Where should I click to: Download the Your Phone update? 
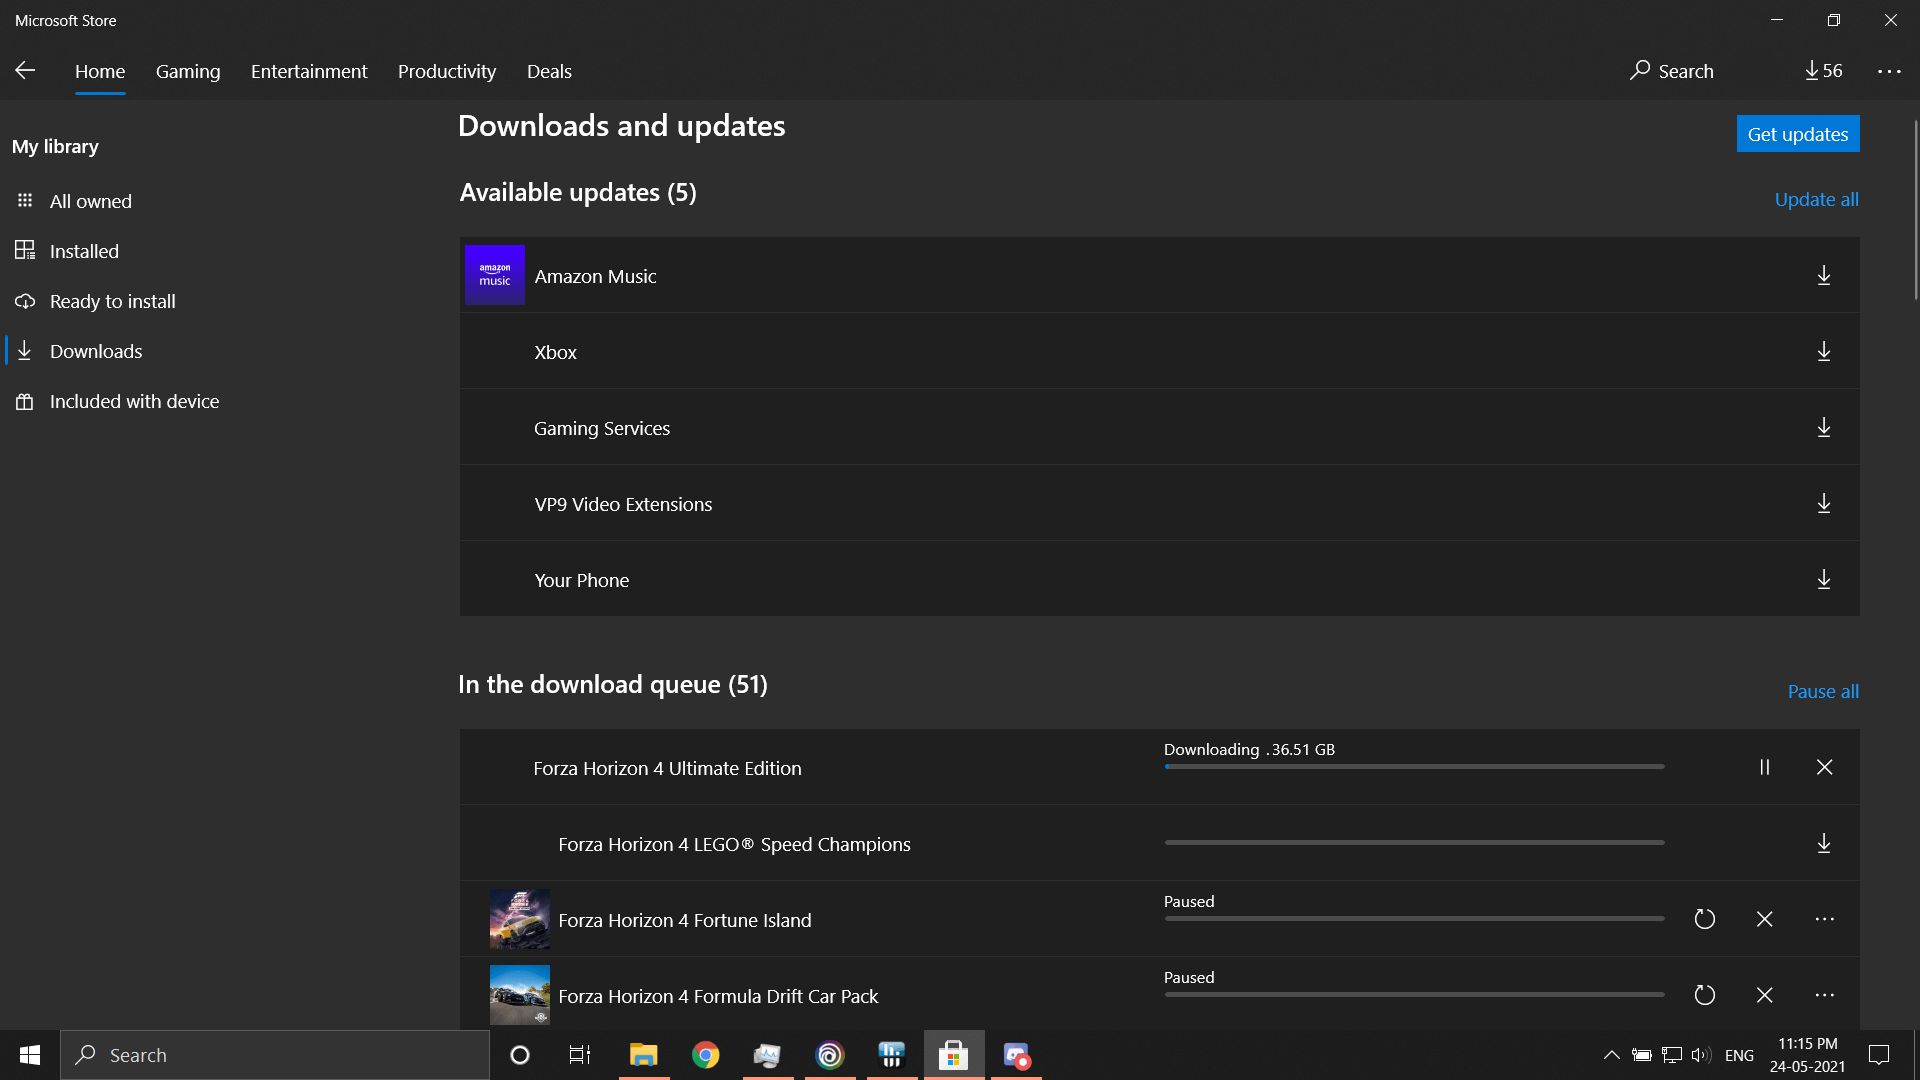(x=1824, y=579)
